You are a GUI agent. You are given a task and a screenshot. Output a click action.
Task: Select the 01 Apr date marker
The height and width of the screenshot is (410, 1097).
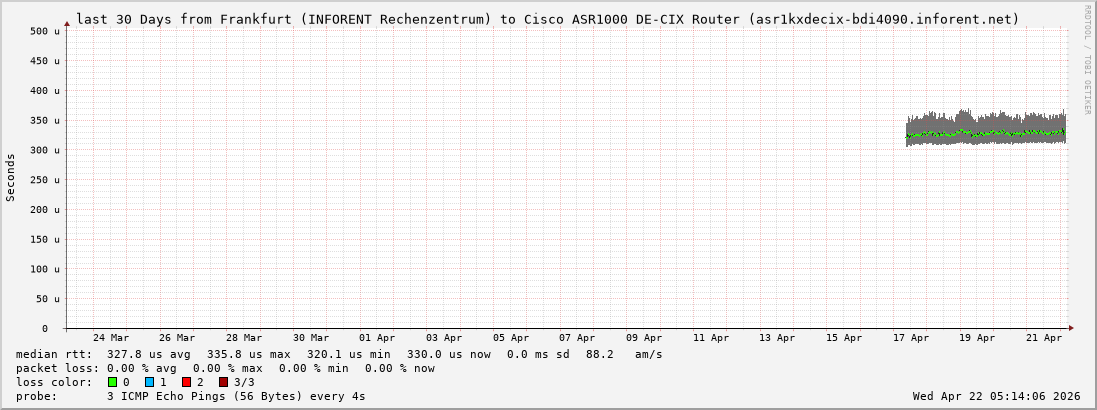[377, 338]
